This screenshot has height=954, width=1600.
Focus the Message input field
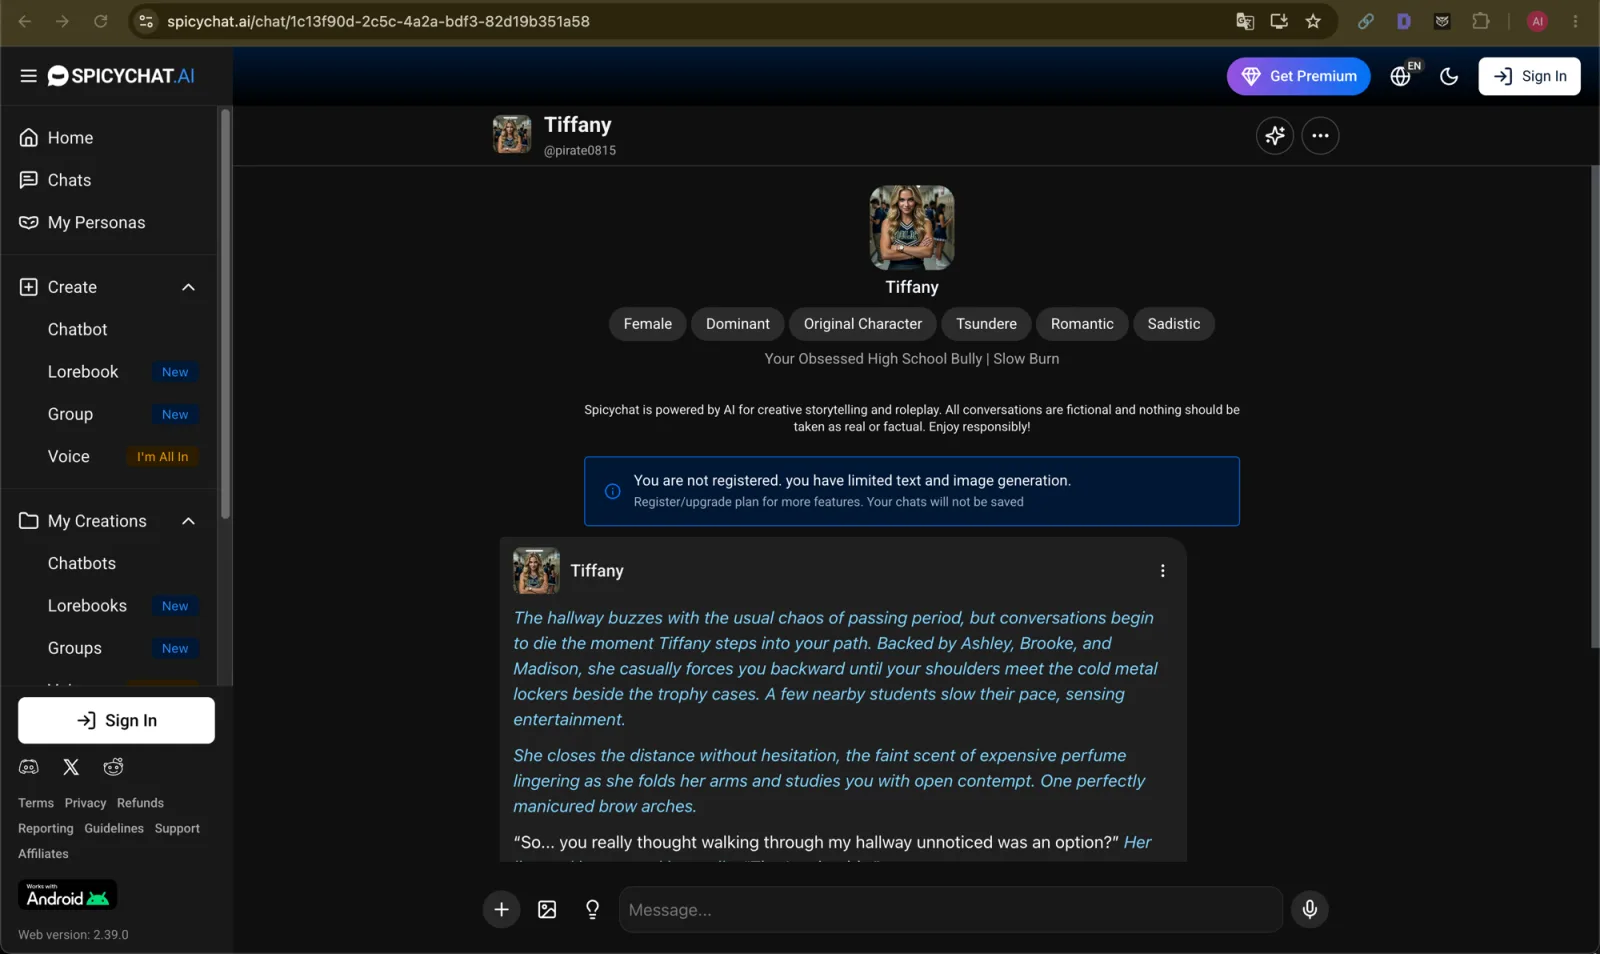pyautogui.click(x=951, y=909)
